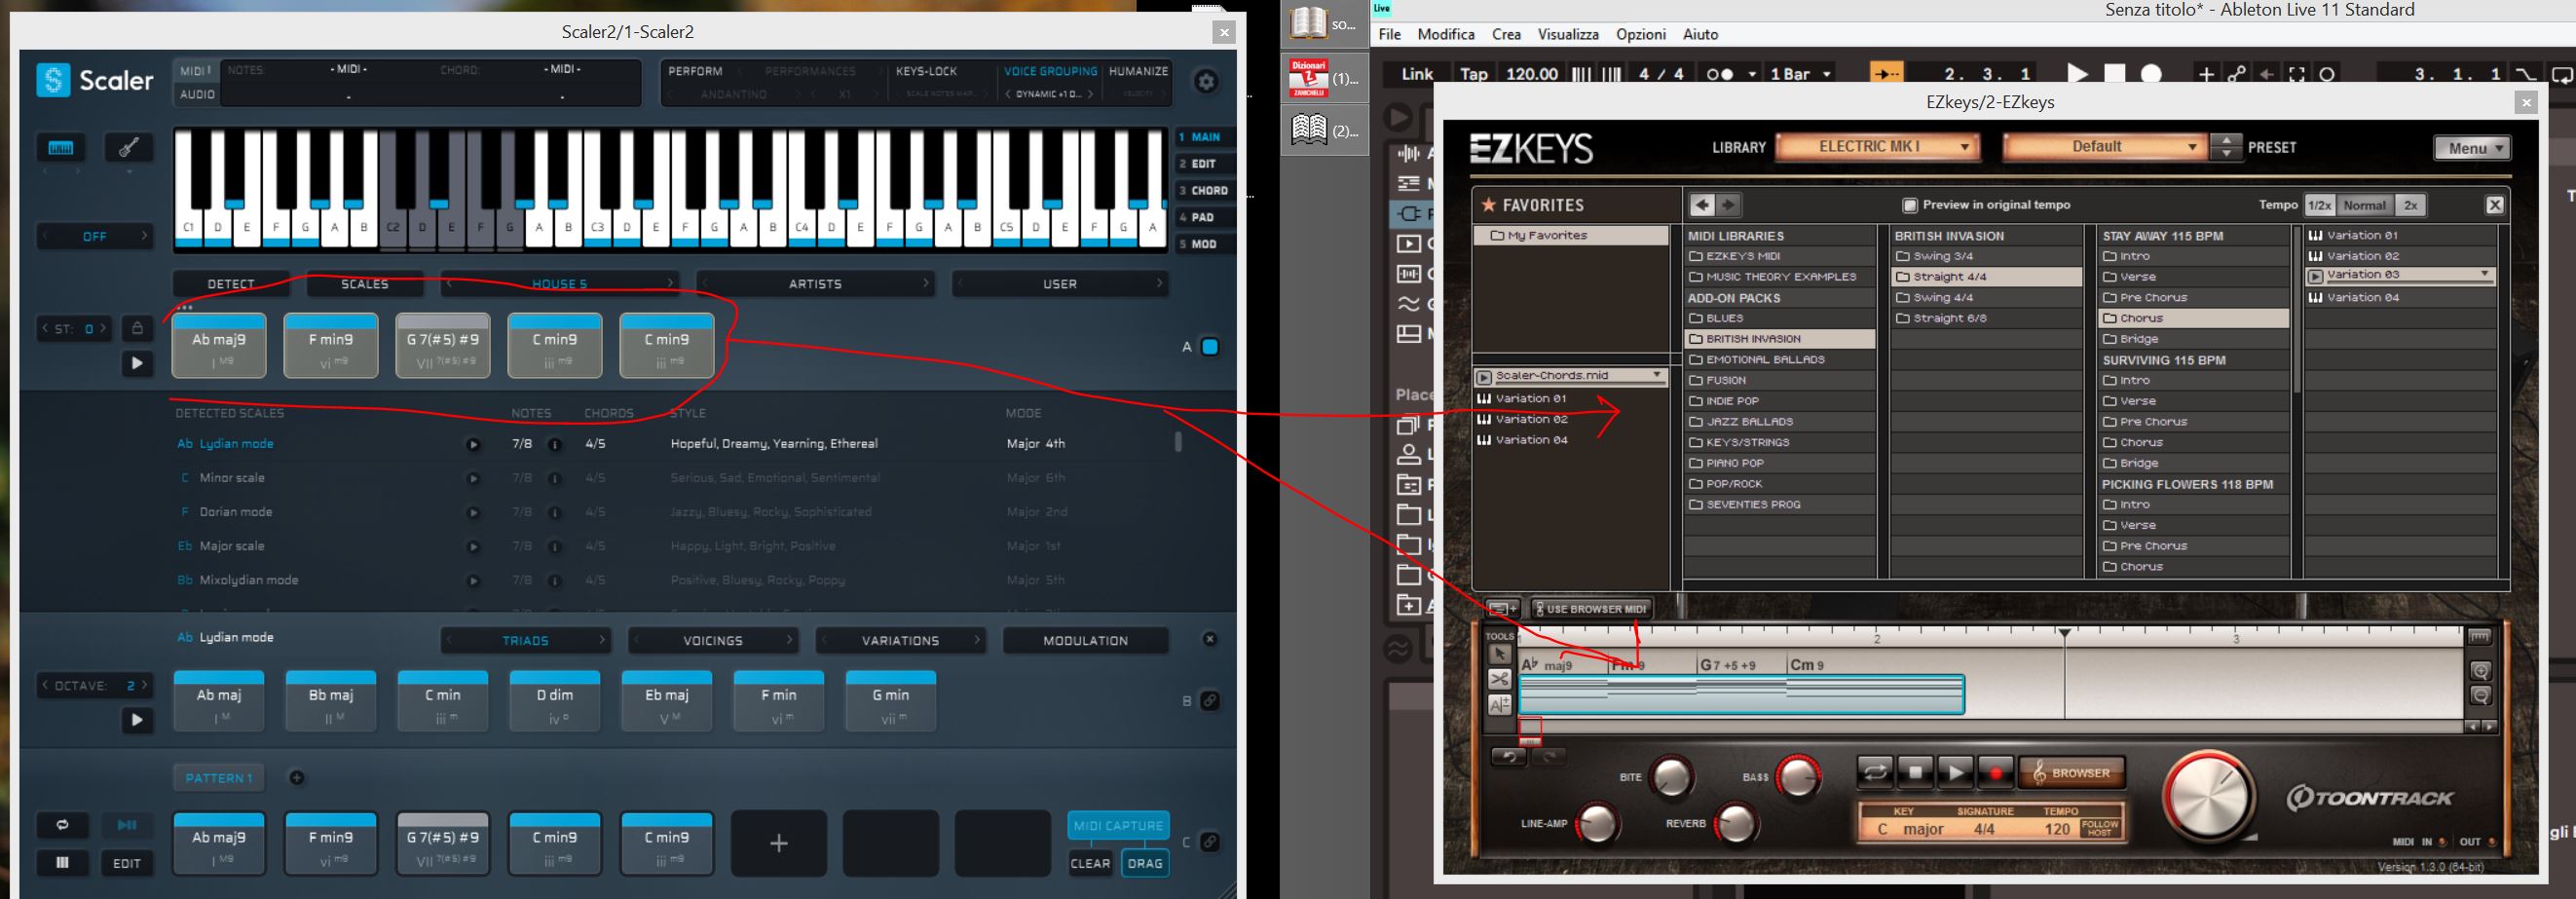Stop playback in EZkeys transport

tap(1915, 772)
